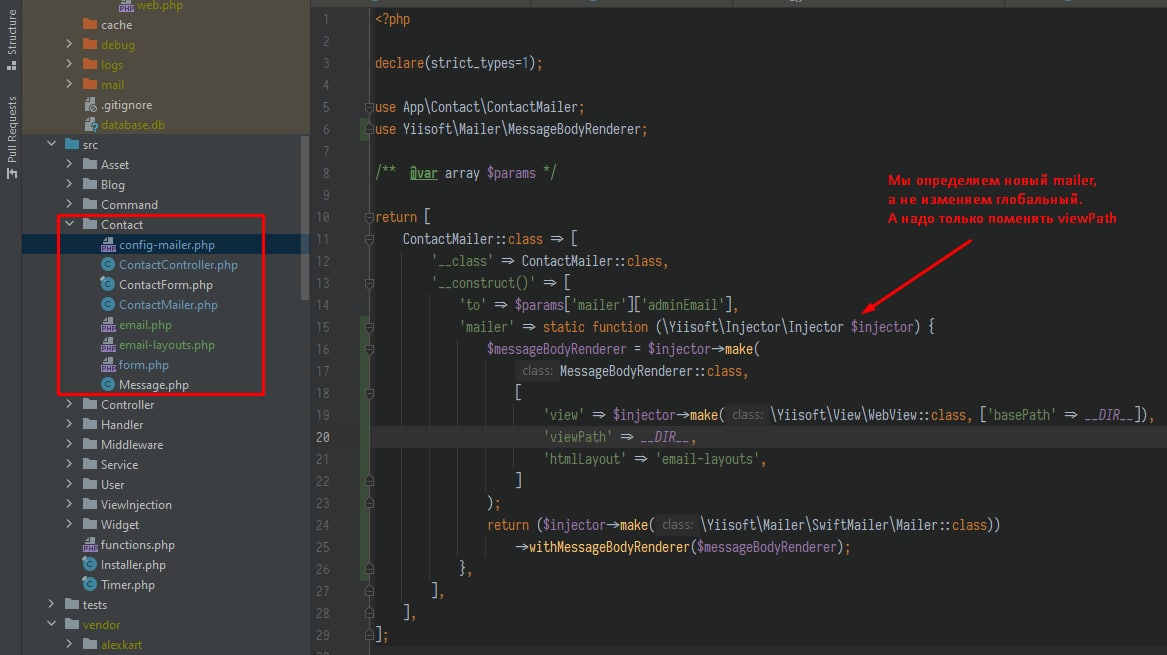Fold the use imports at line 5
The height and width of the screenshot is (655, 1167).
(x=369, y=107)
